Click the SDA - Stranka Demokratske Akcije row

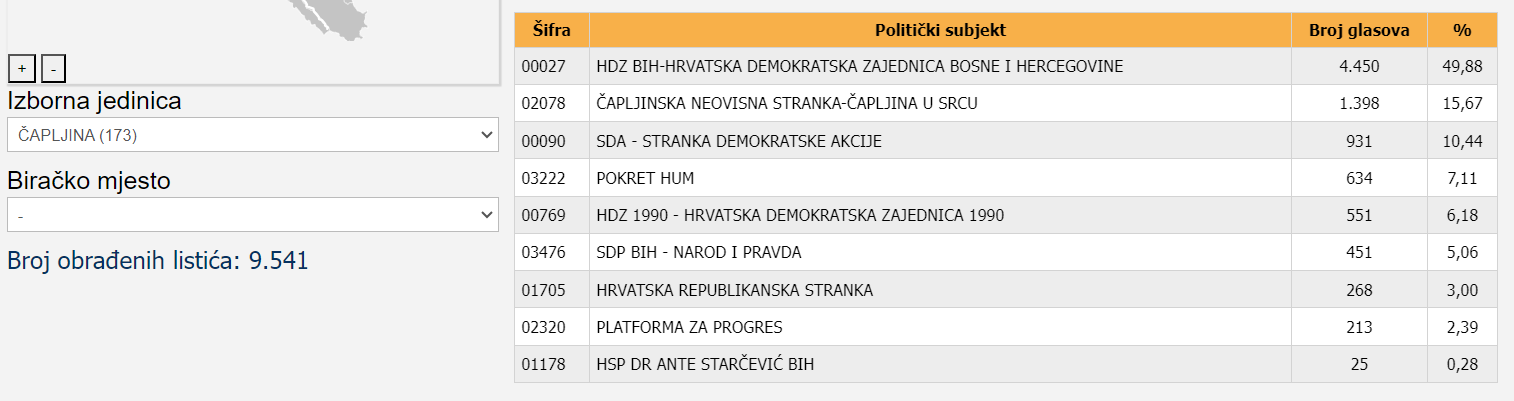pyautogui.click(x=739, y=141)
